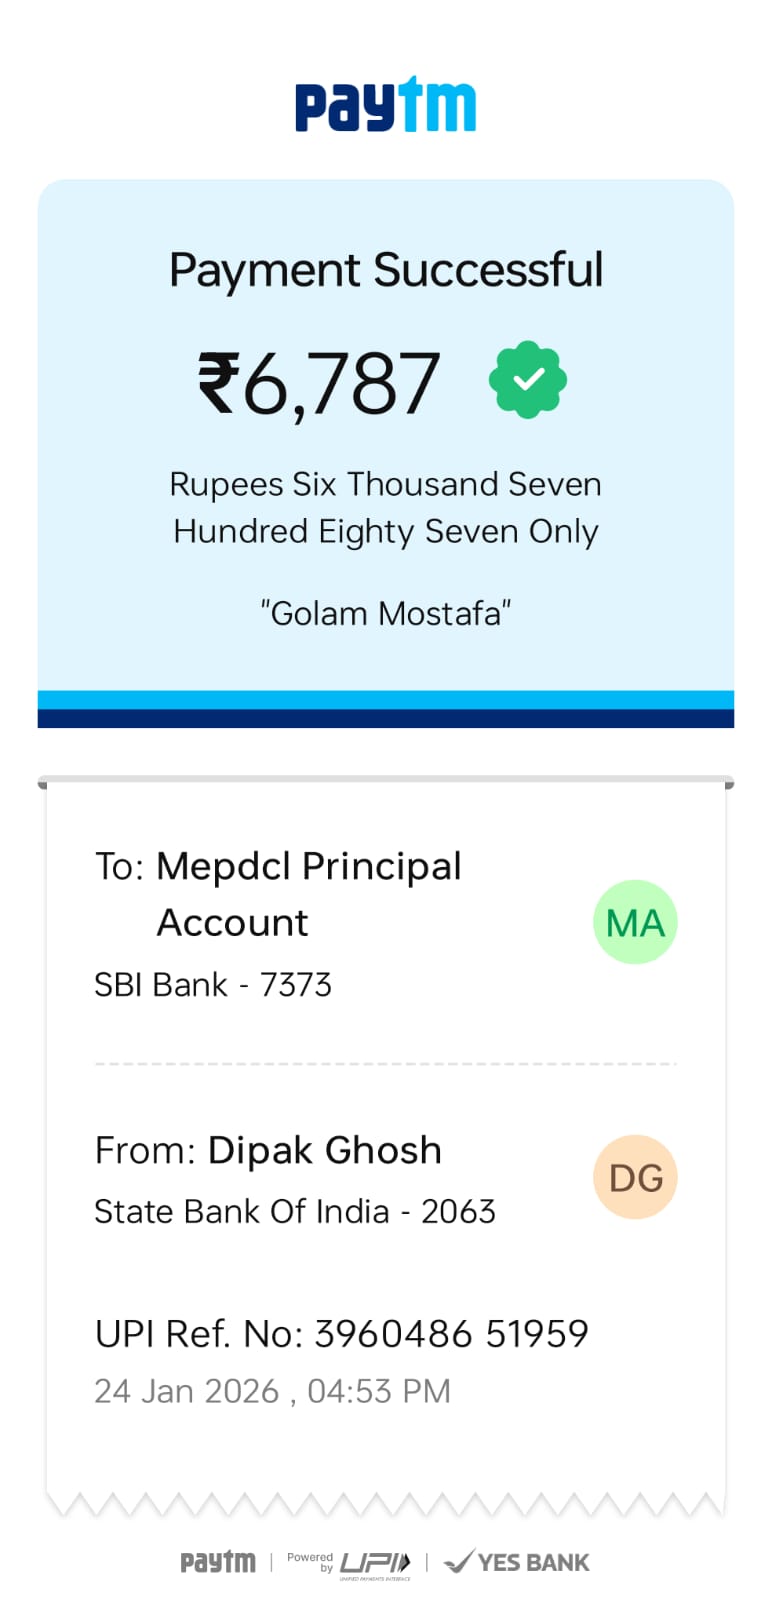772x1600 pixels.
Task: Tap the "Golam Mostafa" payment note
Action: click(x=386, y=613)
